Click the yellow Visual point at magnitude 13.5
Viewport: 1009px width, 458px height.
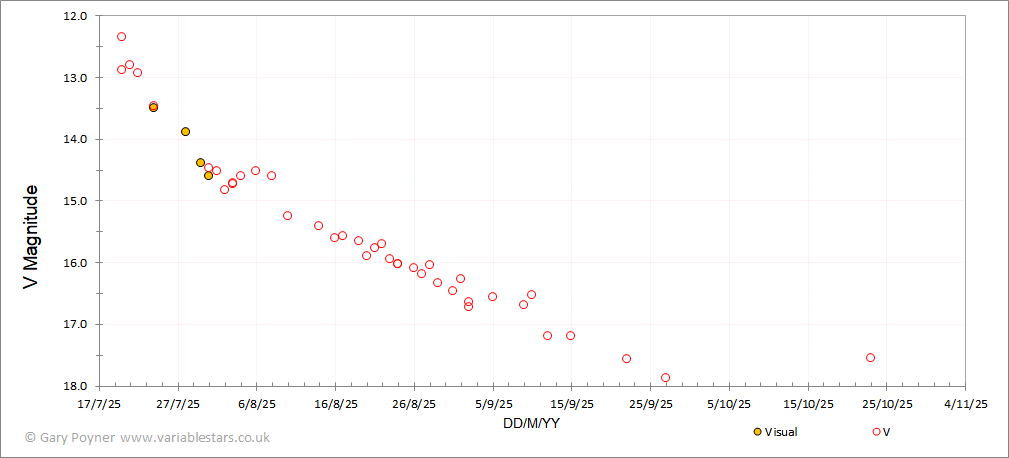click(x=153, y=107)
